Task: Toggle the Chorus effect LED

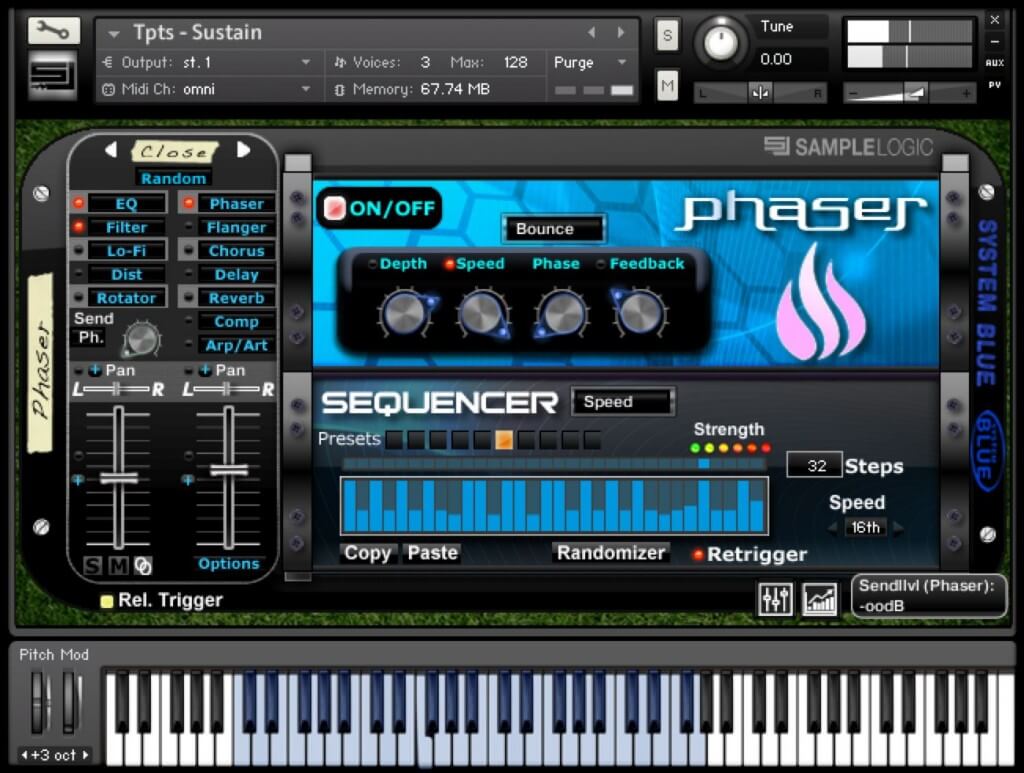Action: 189,250
